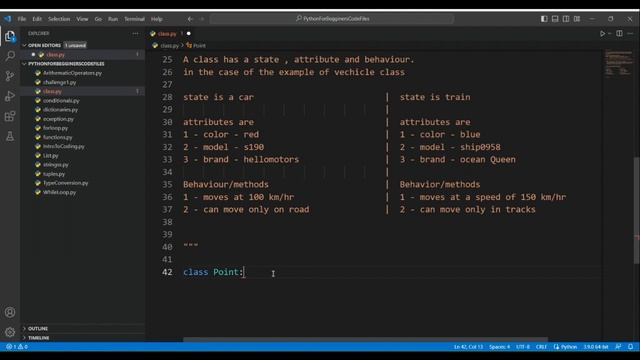The height and width of the screenshot is (360, 640).
Task: Click the editor vertical scrollbar thumb
Action: (637, 210)
